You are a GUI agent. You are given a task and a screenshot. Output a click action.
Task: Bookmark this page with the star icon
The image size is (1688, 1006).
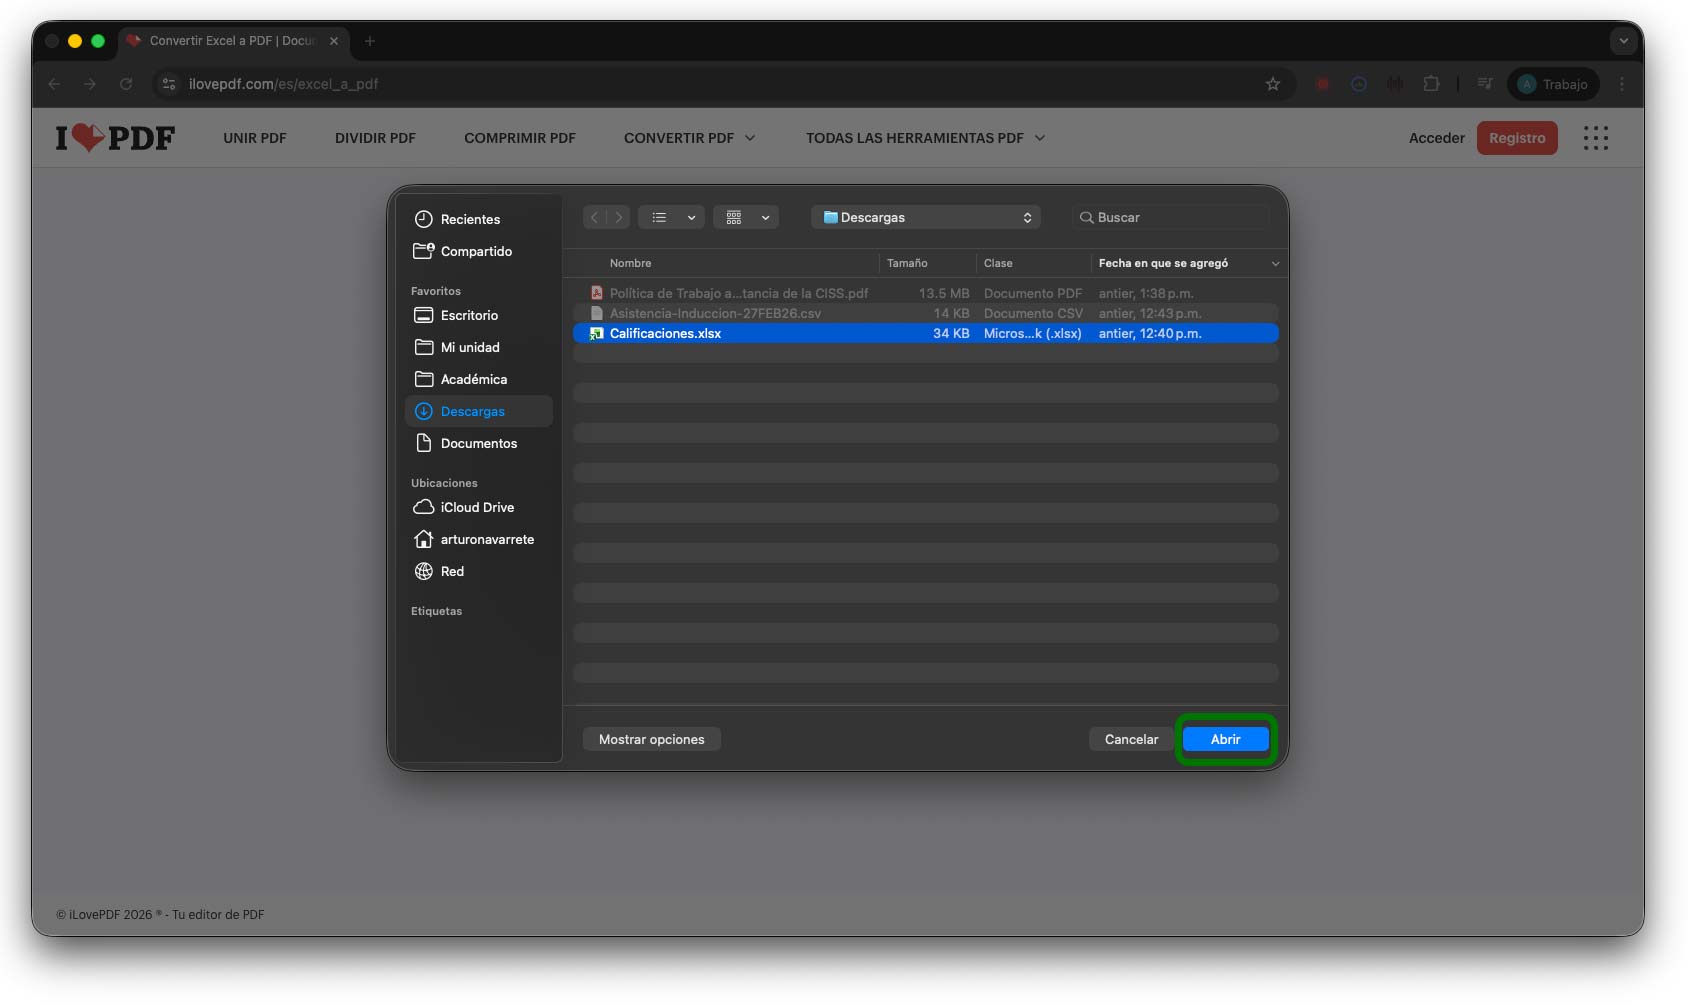click(x=1272, y=84)
